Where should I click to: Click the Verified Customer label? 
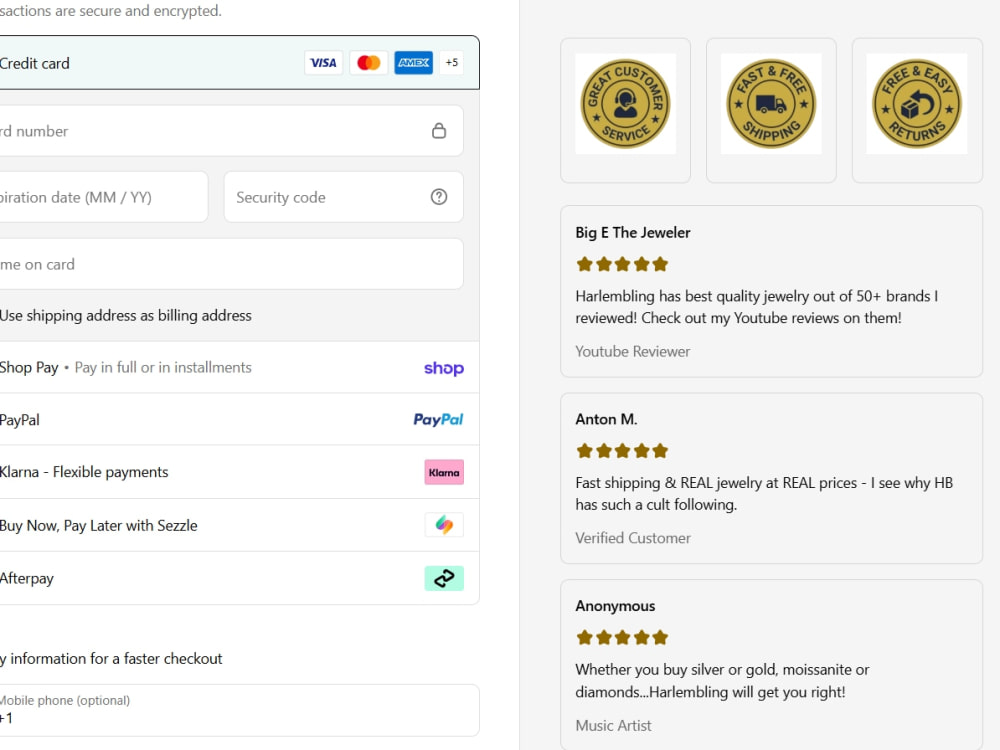[633, 538]
